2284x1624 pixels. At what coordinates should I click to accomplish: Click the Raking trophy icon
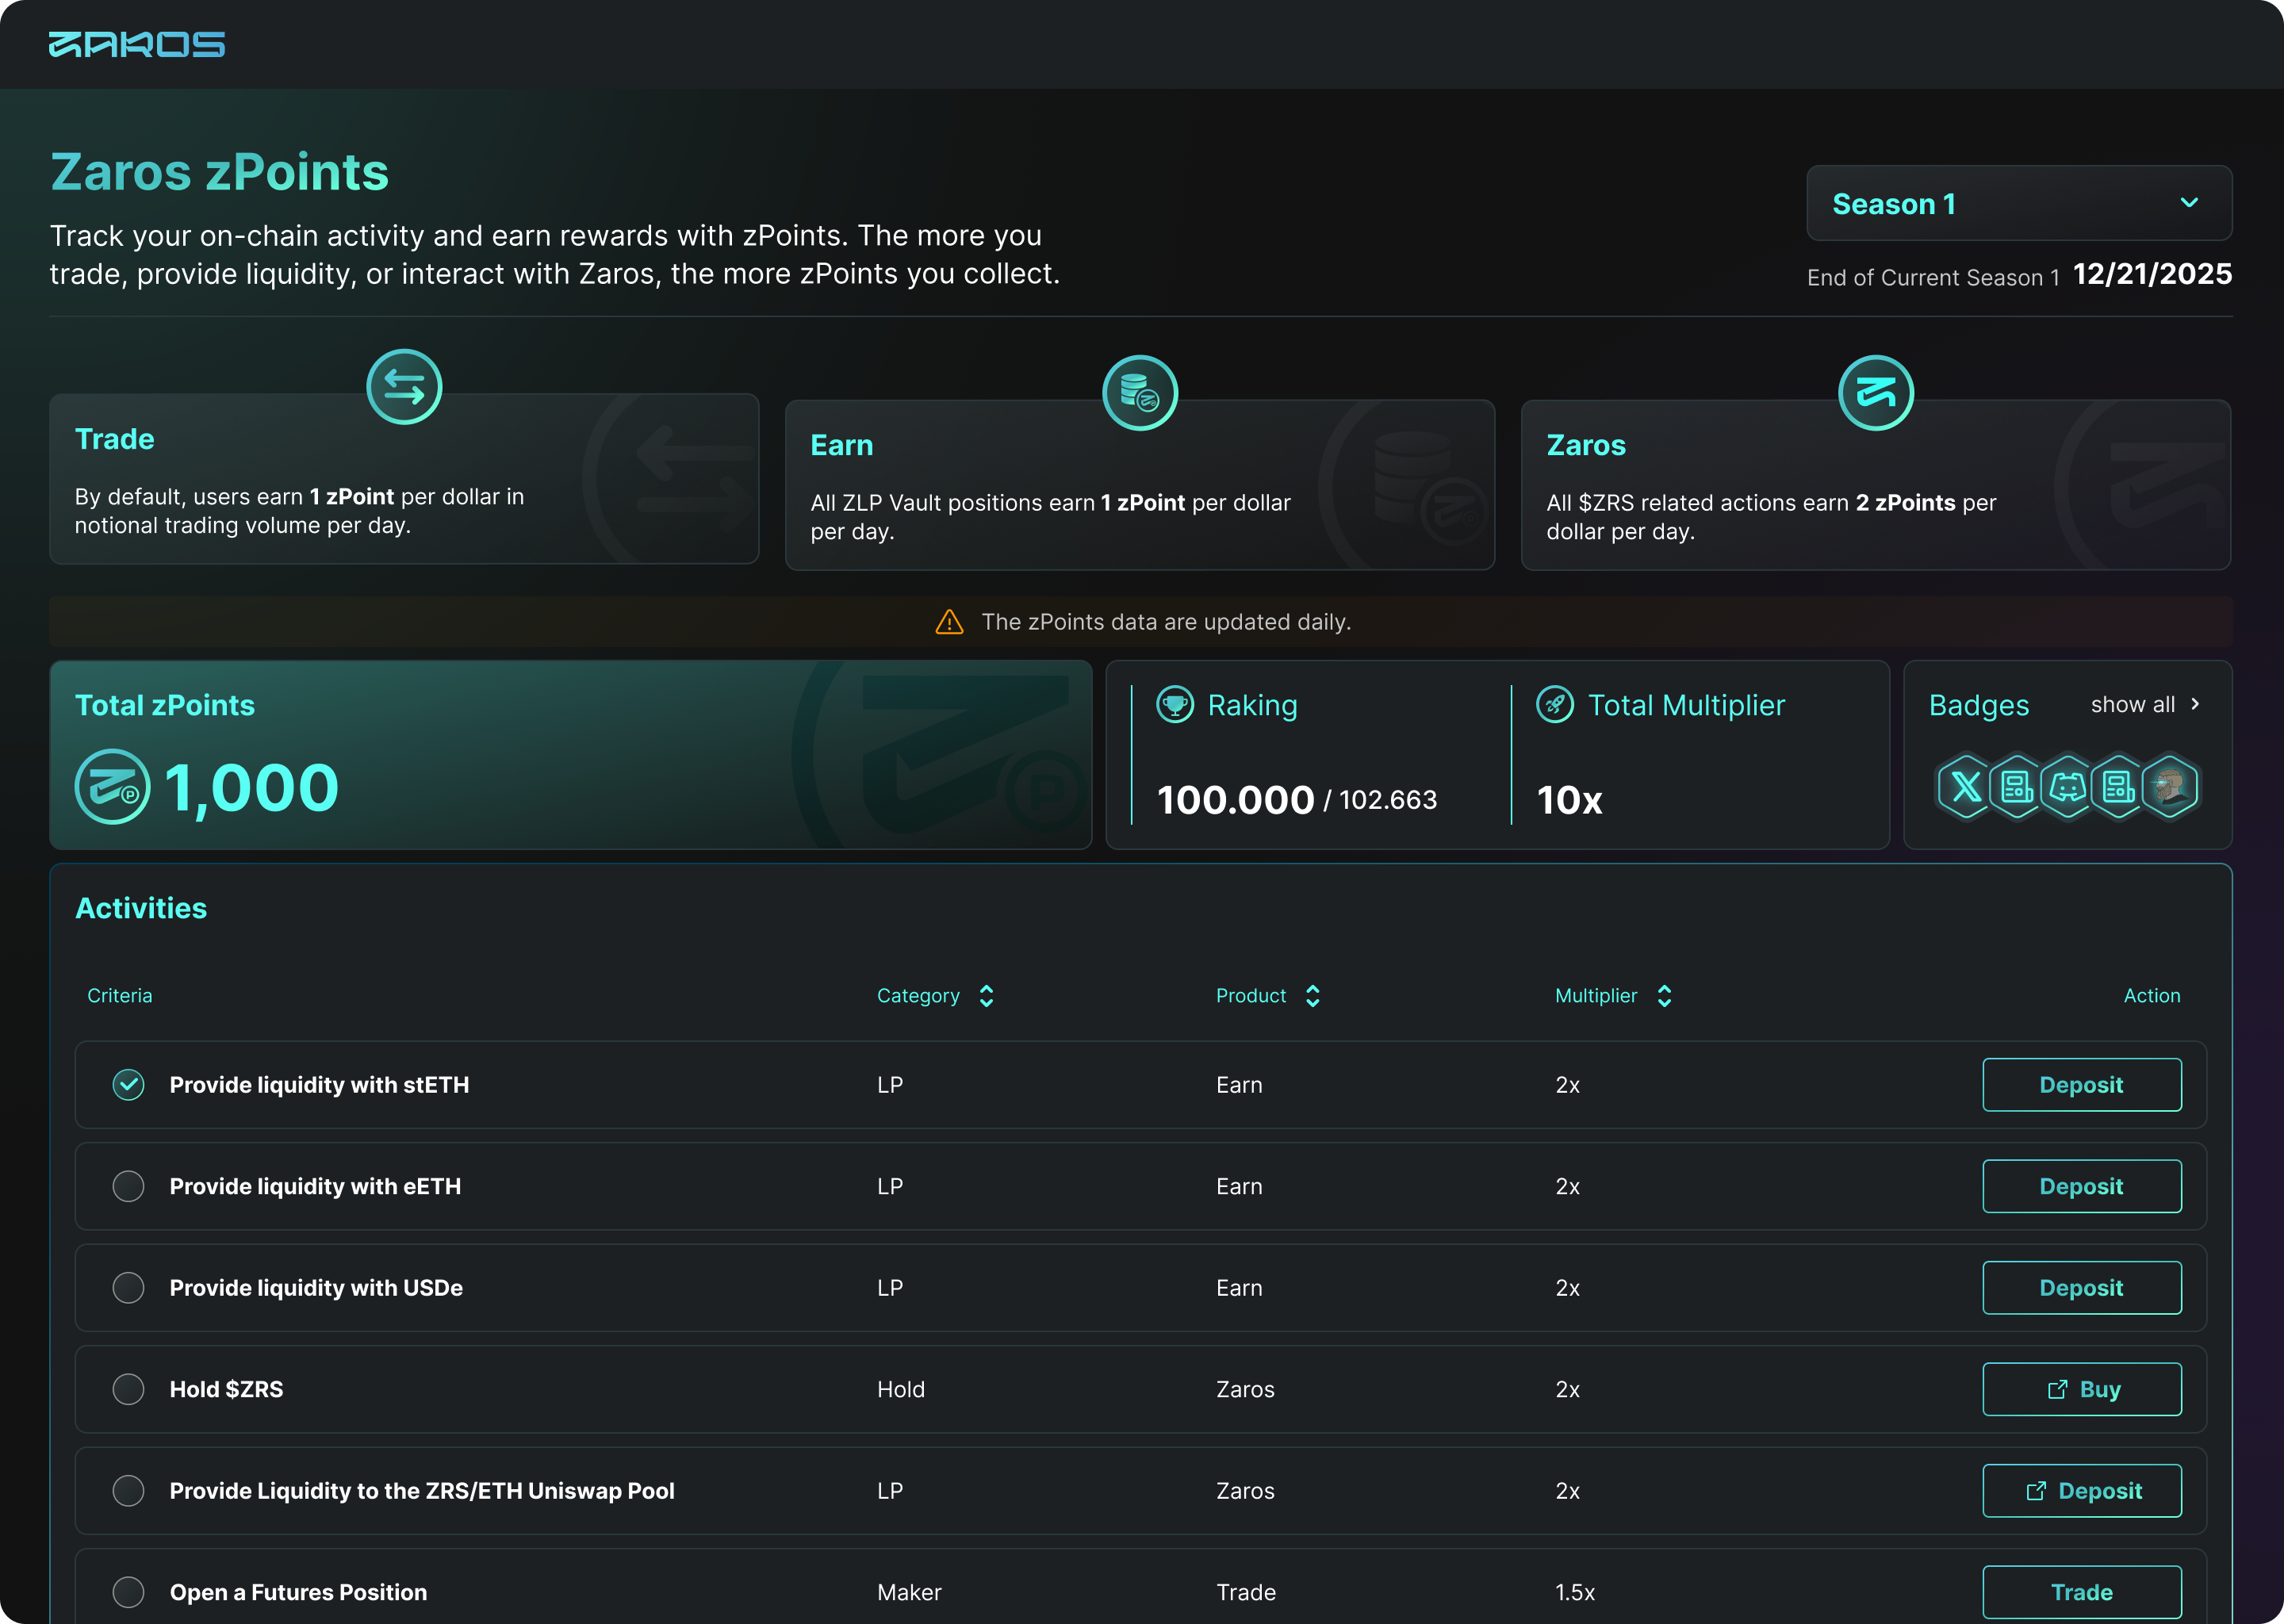click(1175, 705)
